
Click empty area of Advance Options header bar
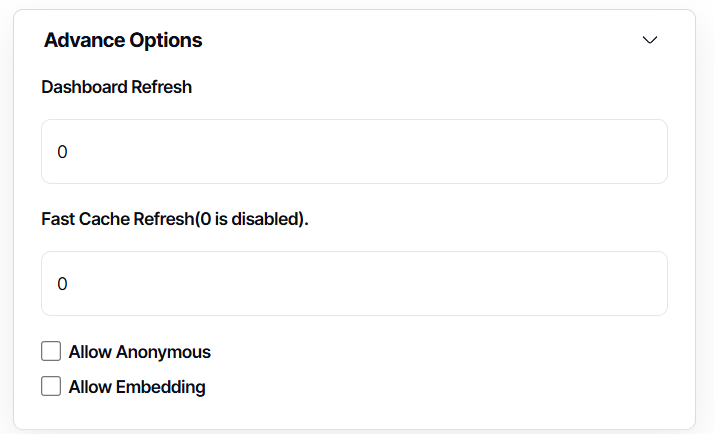click(x=420, y=40)
